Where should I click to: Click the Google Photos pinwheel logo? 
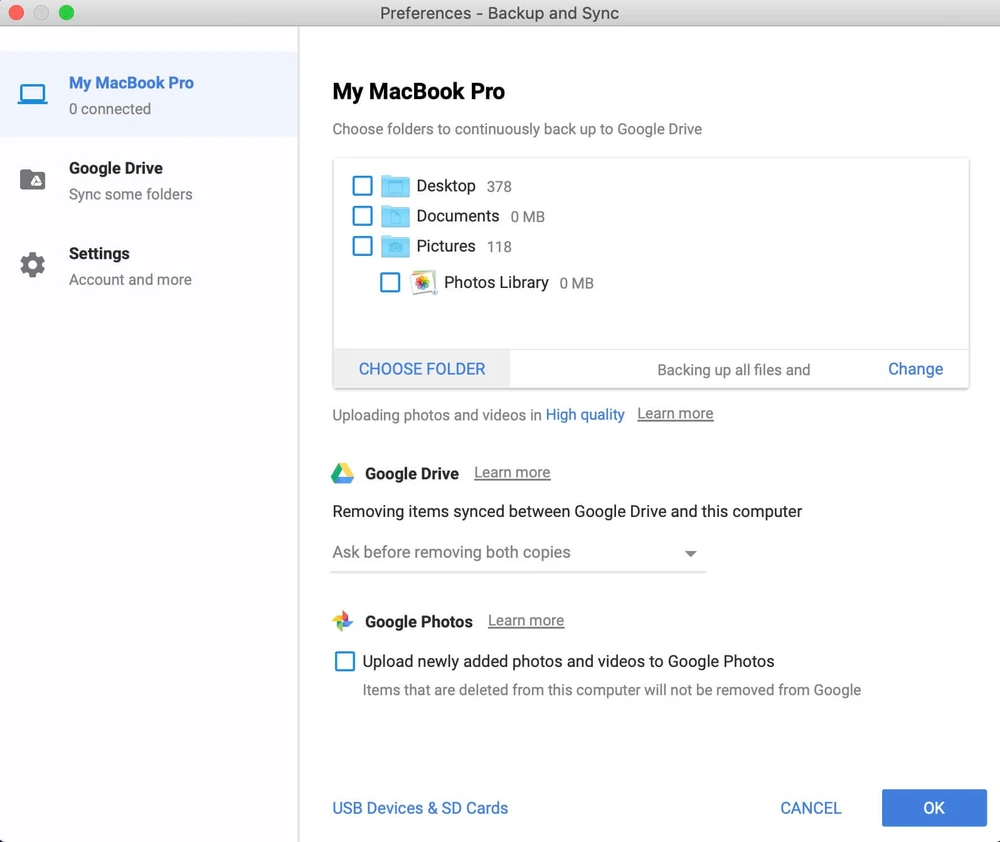[343, 622]
